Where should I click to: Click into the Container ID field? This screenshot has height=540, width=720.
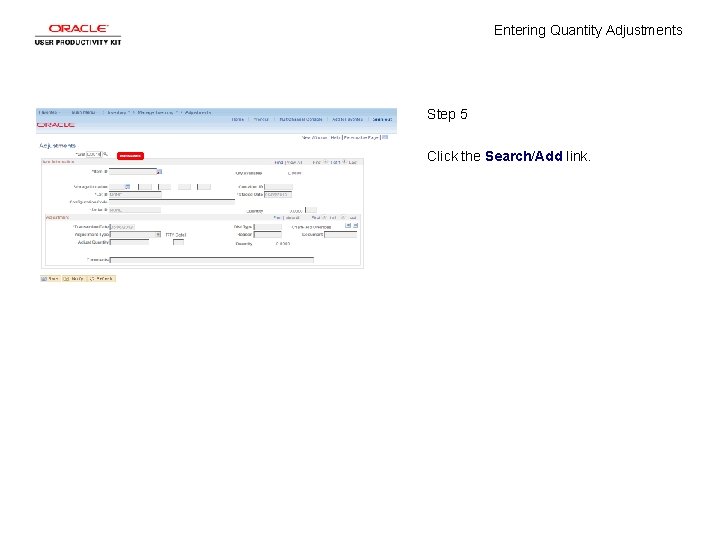[x=279, y=187]
